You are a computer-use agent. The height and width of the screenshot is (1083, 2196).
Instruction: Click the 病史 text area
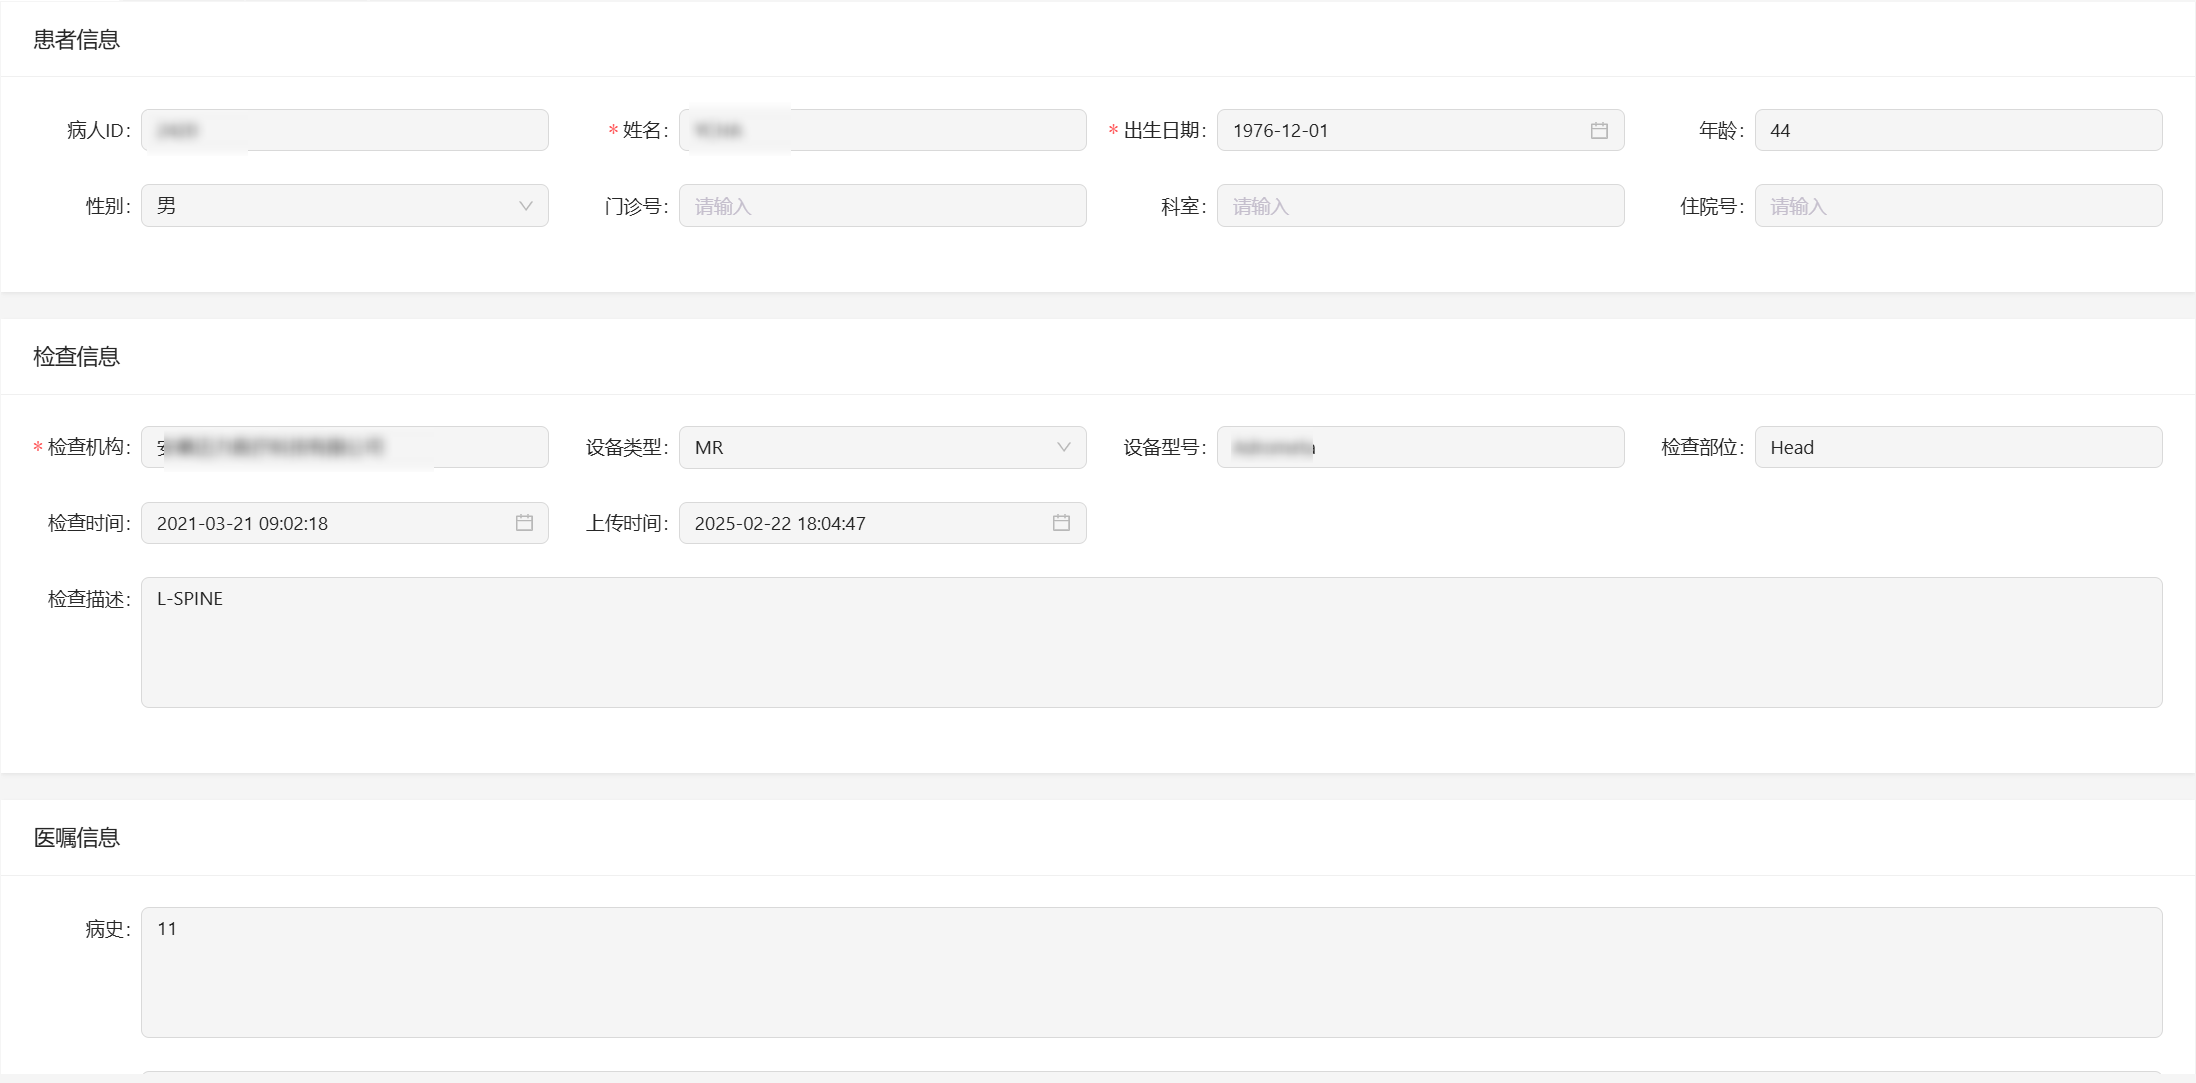pyautogui.click(x=1150, y=972)
